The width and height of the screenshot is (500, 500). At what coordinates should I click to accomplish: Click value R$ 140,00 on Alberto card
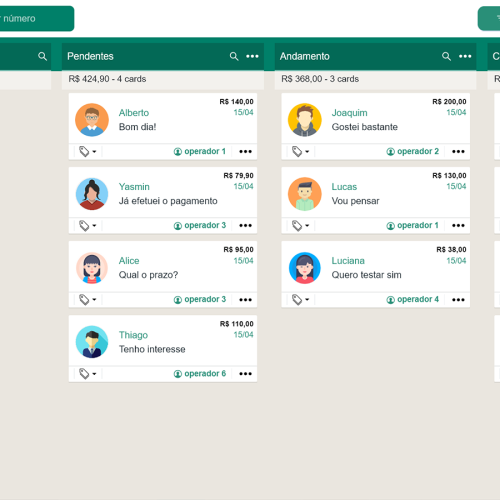(x=236, y=102)
